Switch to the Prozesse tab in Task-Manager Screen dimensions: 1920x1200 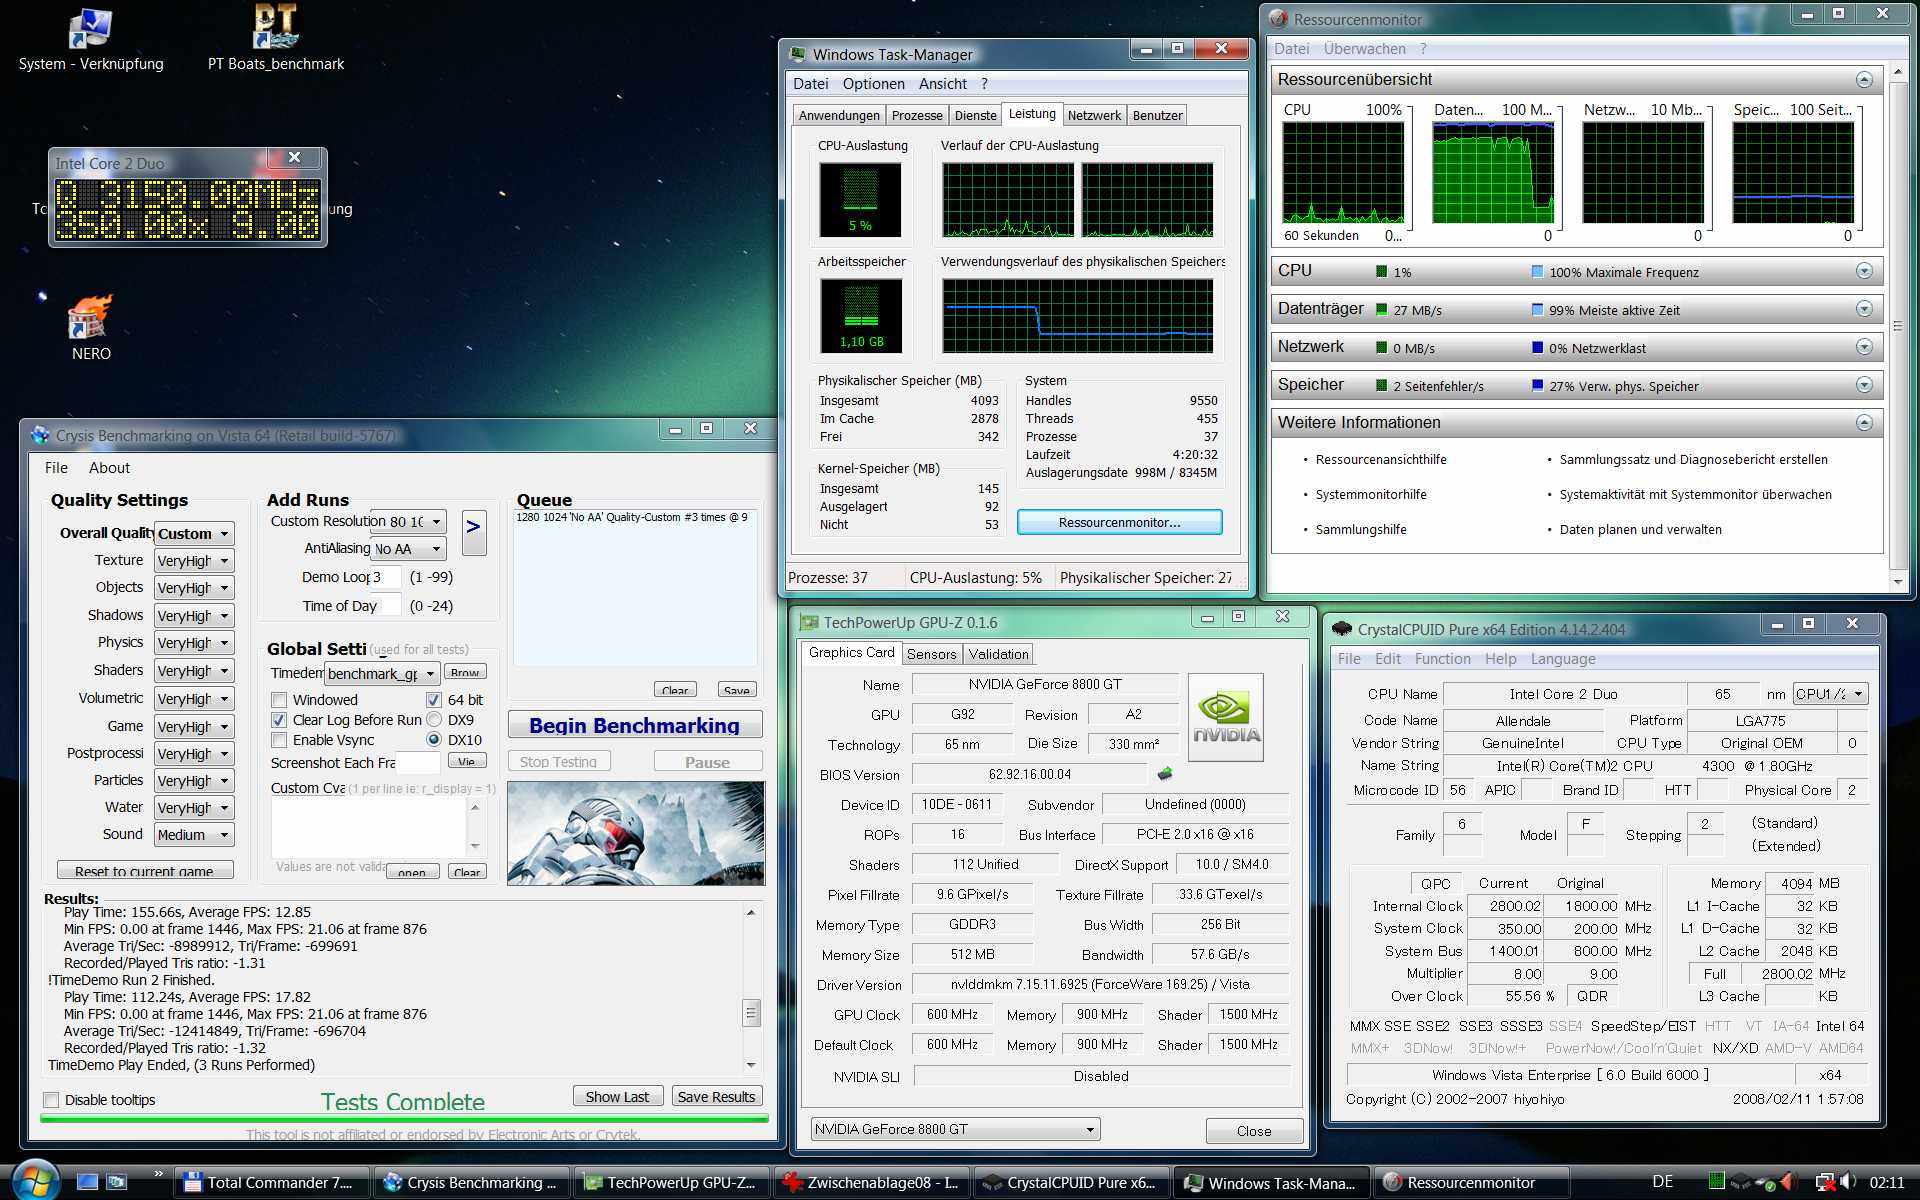[916, 115]
